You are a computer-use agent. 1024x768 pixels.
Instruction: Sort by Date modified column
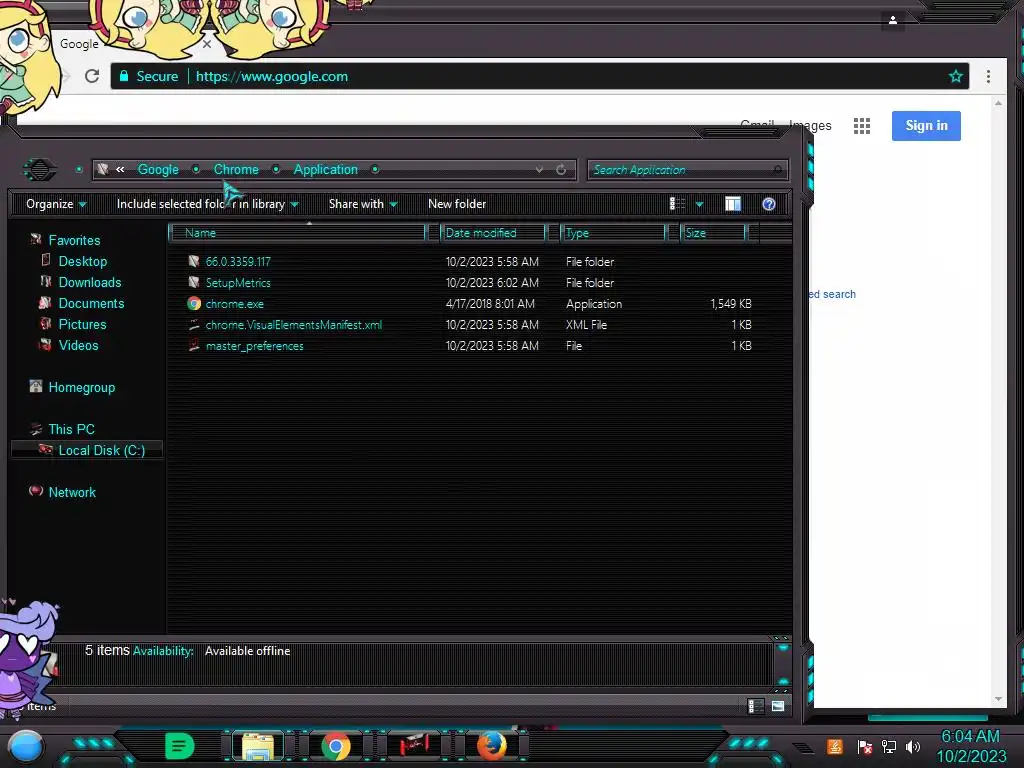[493, 232]
